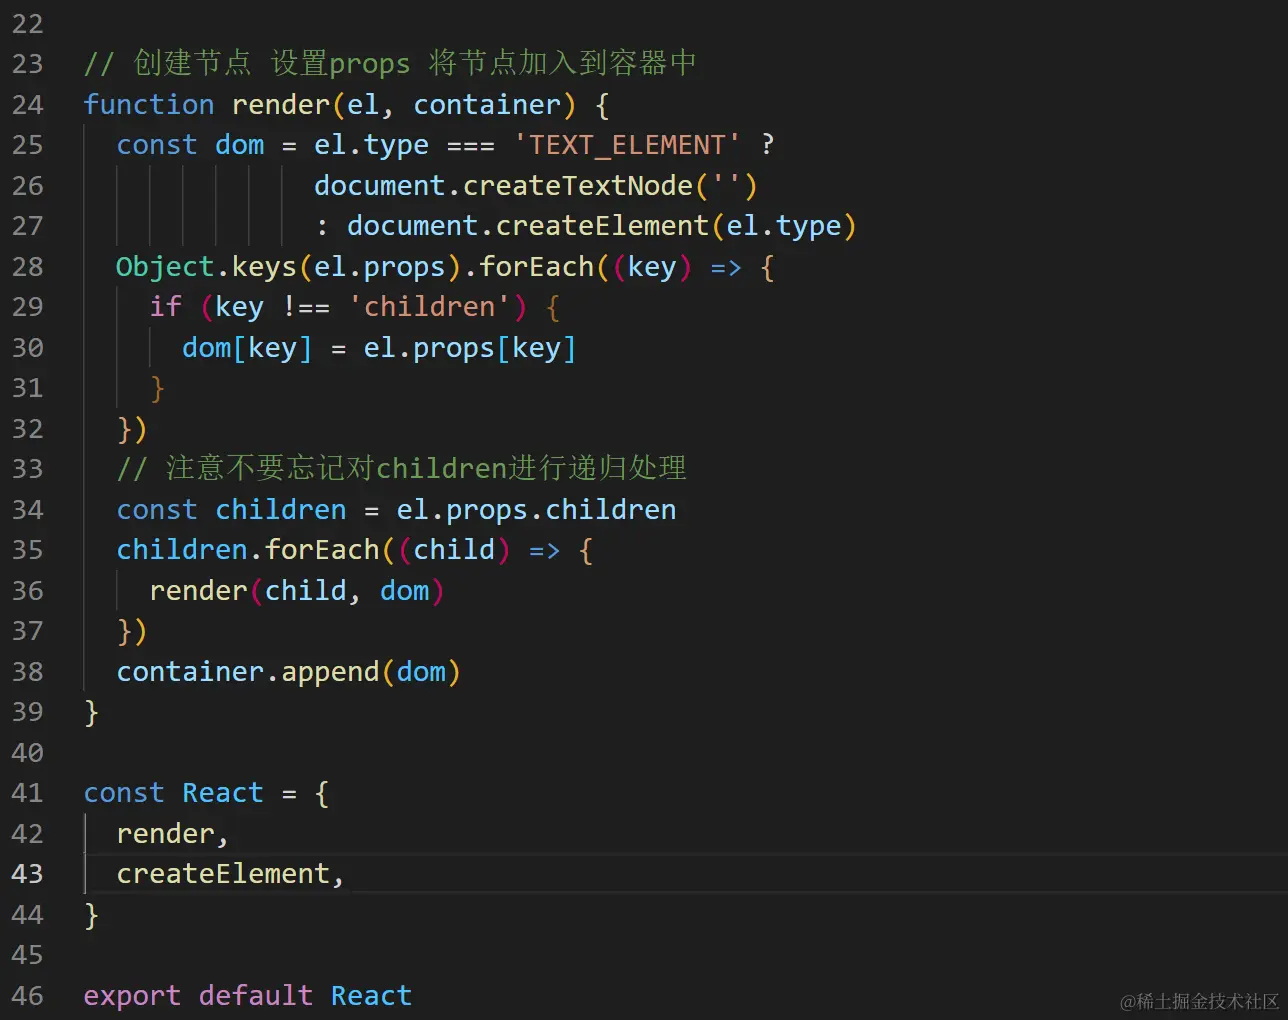The image size is (1288, 1020).
Task: Click 'React' after export default on line 46
Action: click(371, 996)
